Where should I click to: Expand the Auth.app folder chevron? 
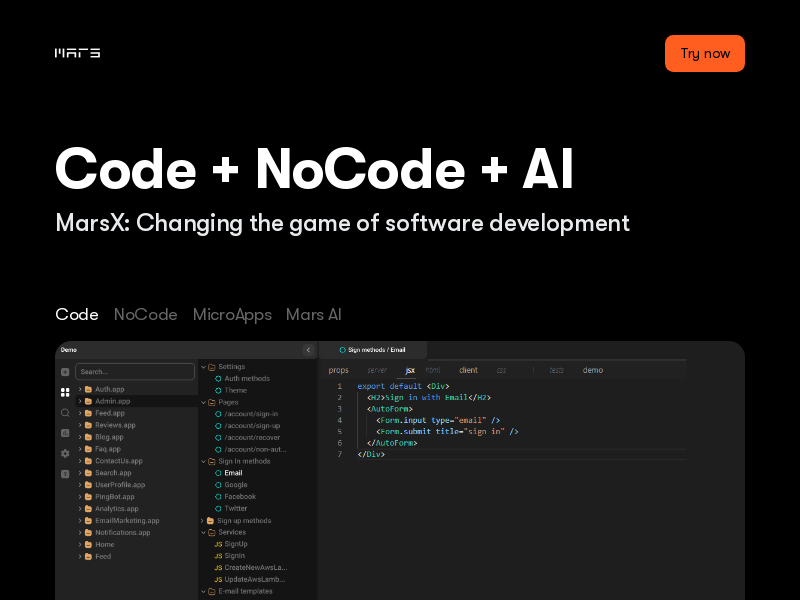point(80,389)
